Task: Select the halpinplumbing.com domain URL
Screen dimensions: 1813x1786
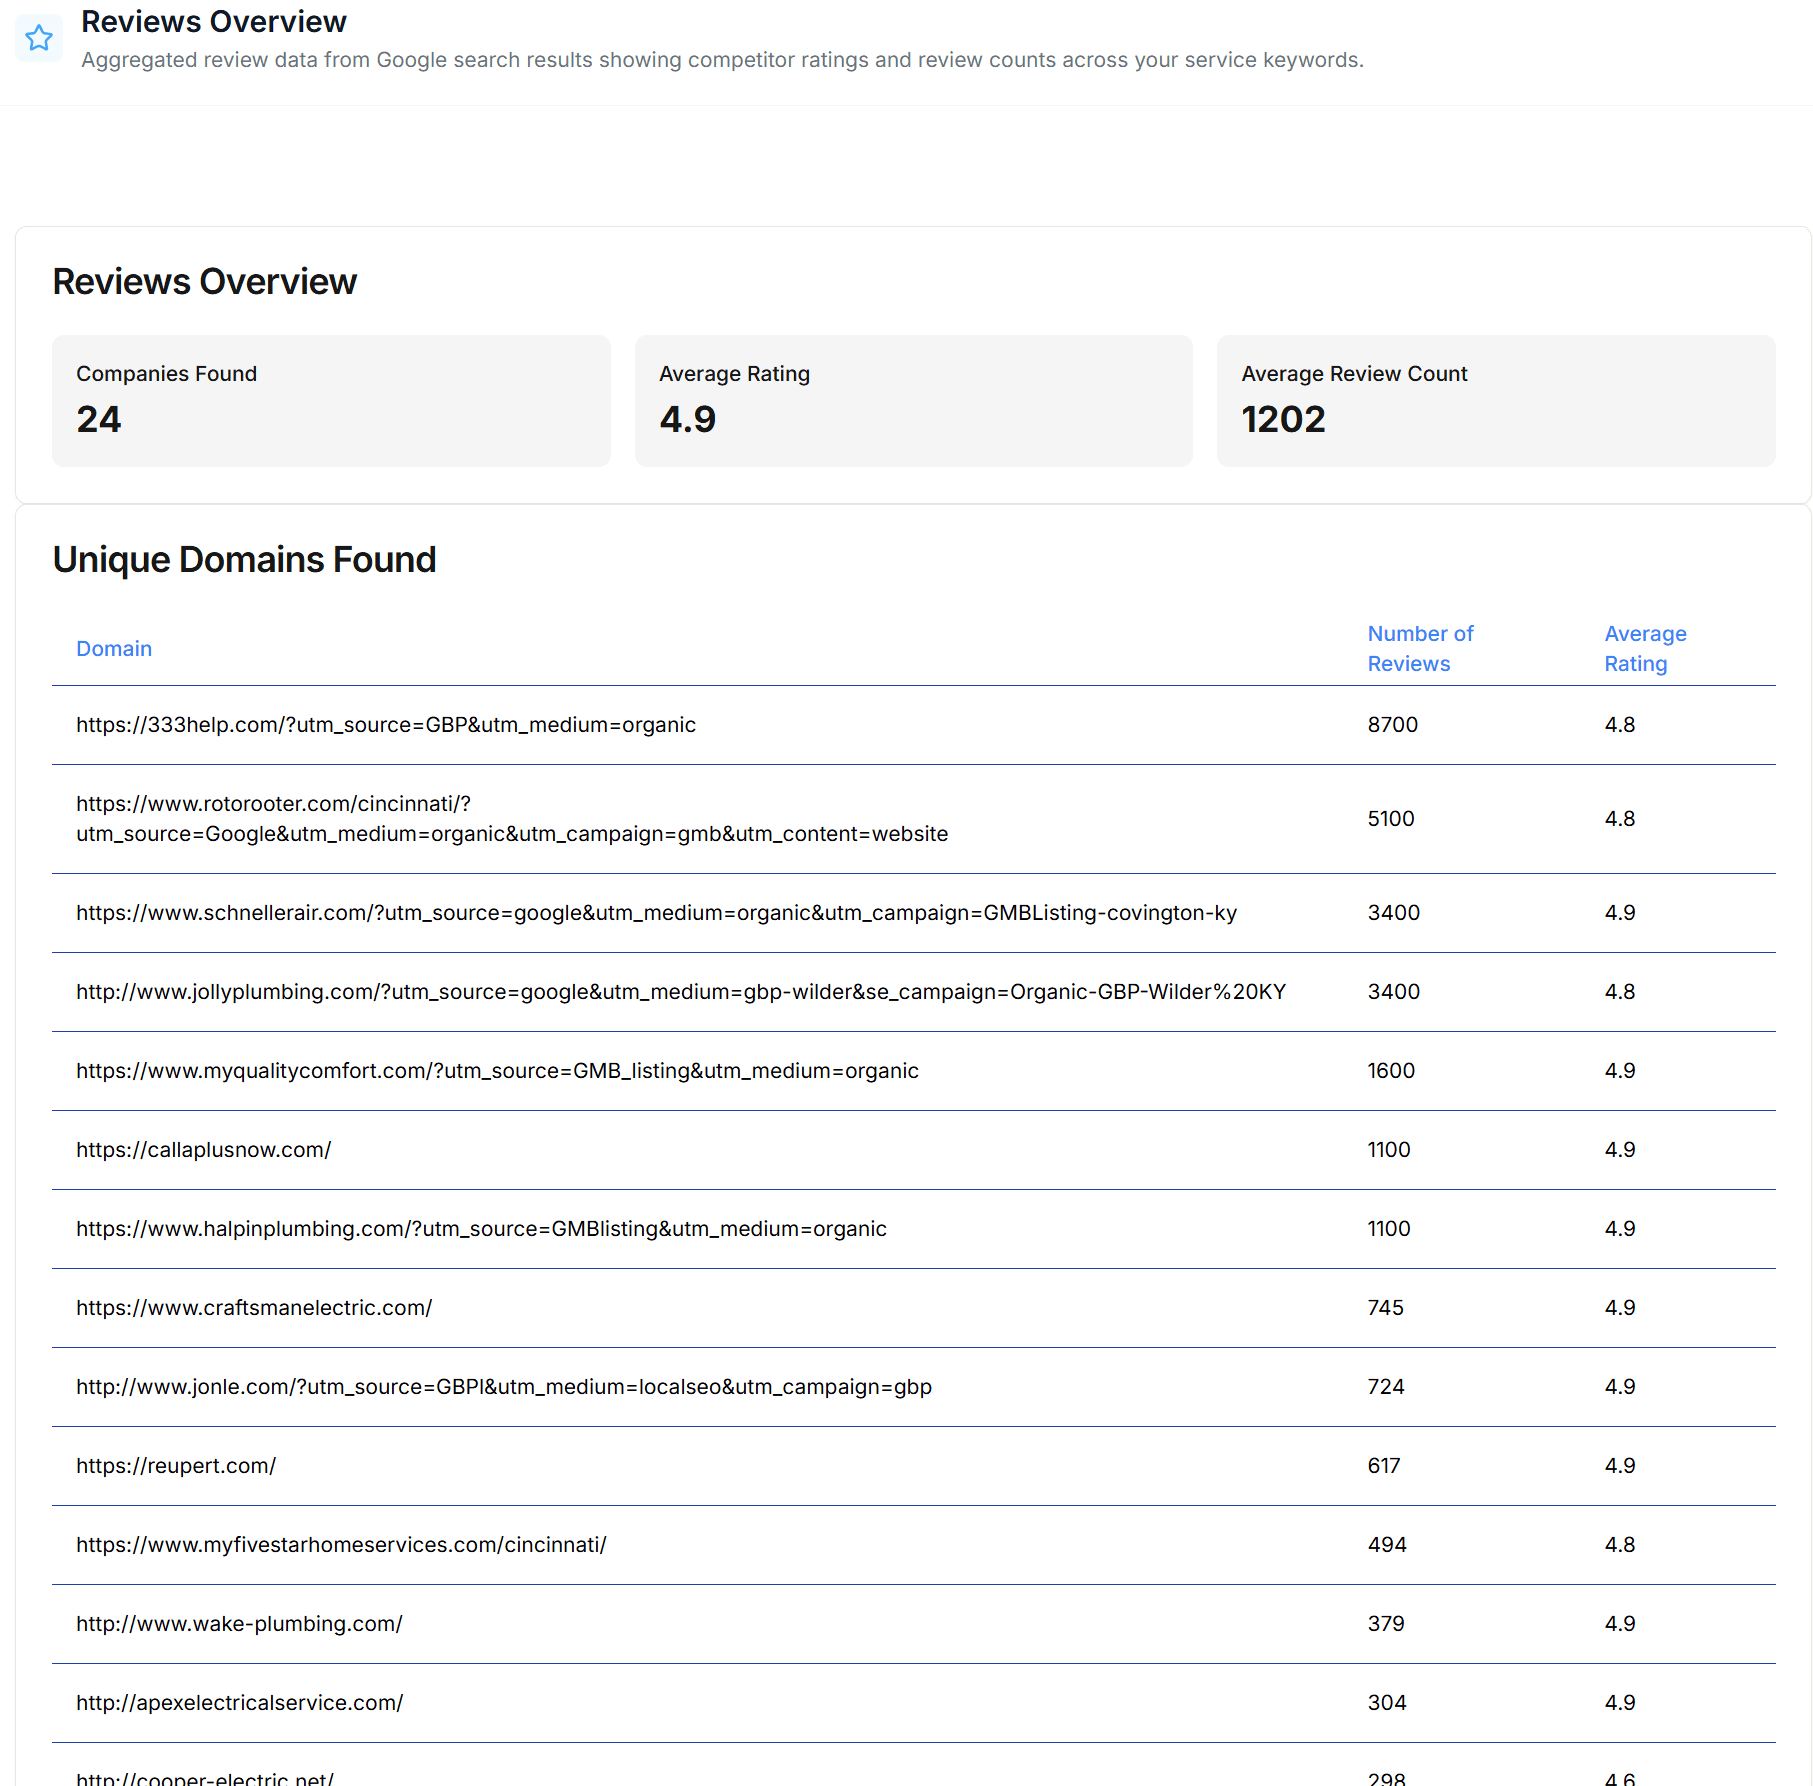Action: pyautogui.click(x=481, y=1229)
